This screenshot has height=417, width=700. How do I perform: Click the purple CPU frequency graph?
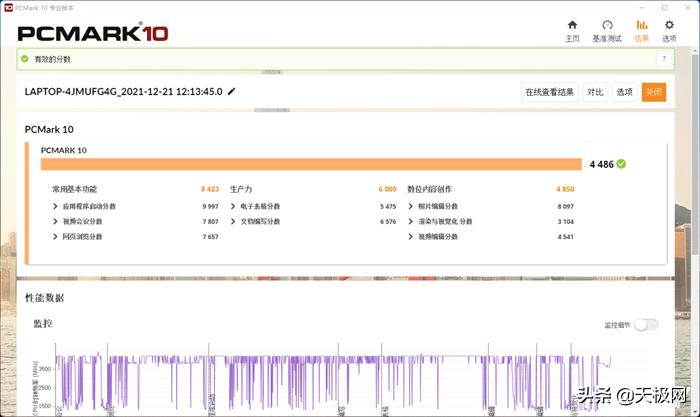click(x=333, y=382)
